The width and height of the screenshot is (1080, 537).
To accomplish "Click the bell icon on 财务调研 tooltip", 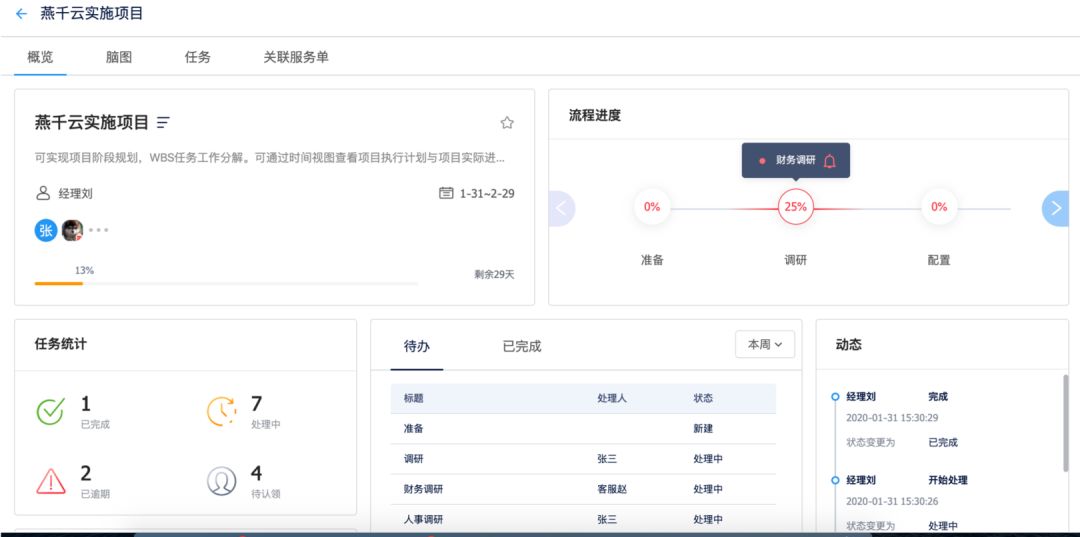I will (x=829, y=160).
